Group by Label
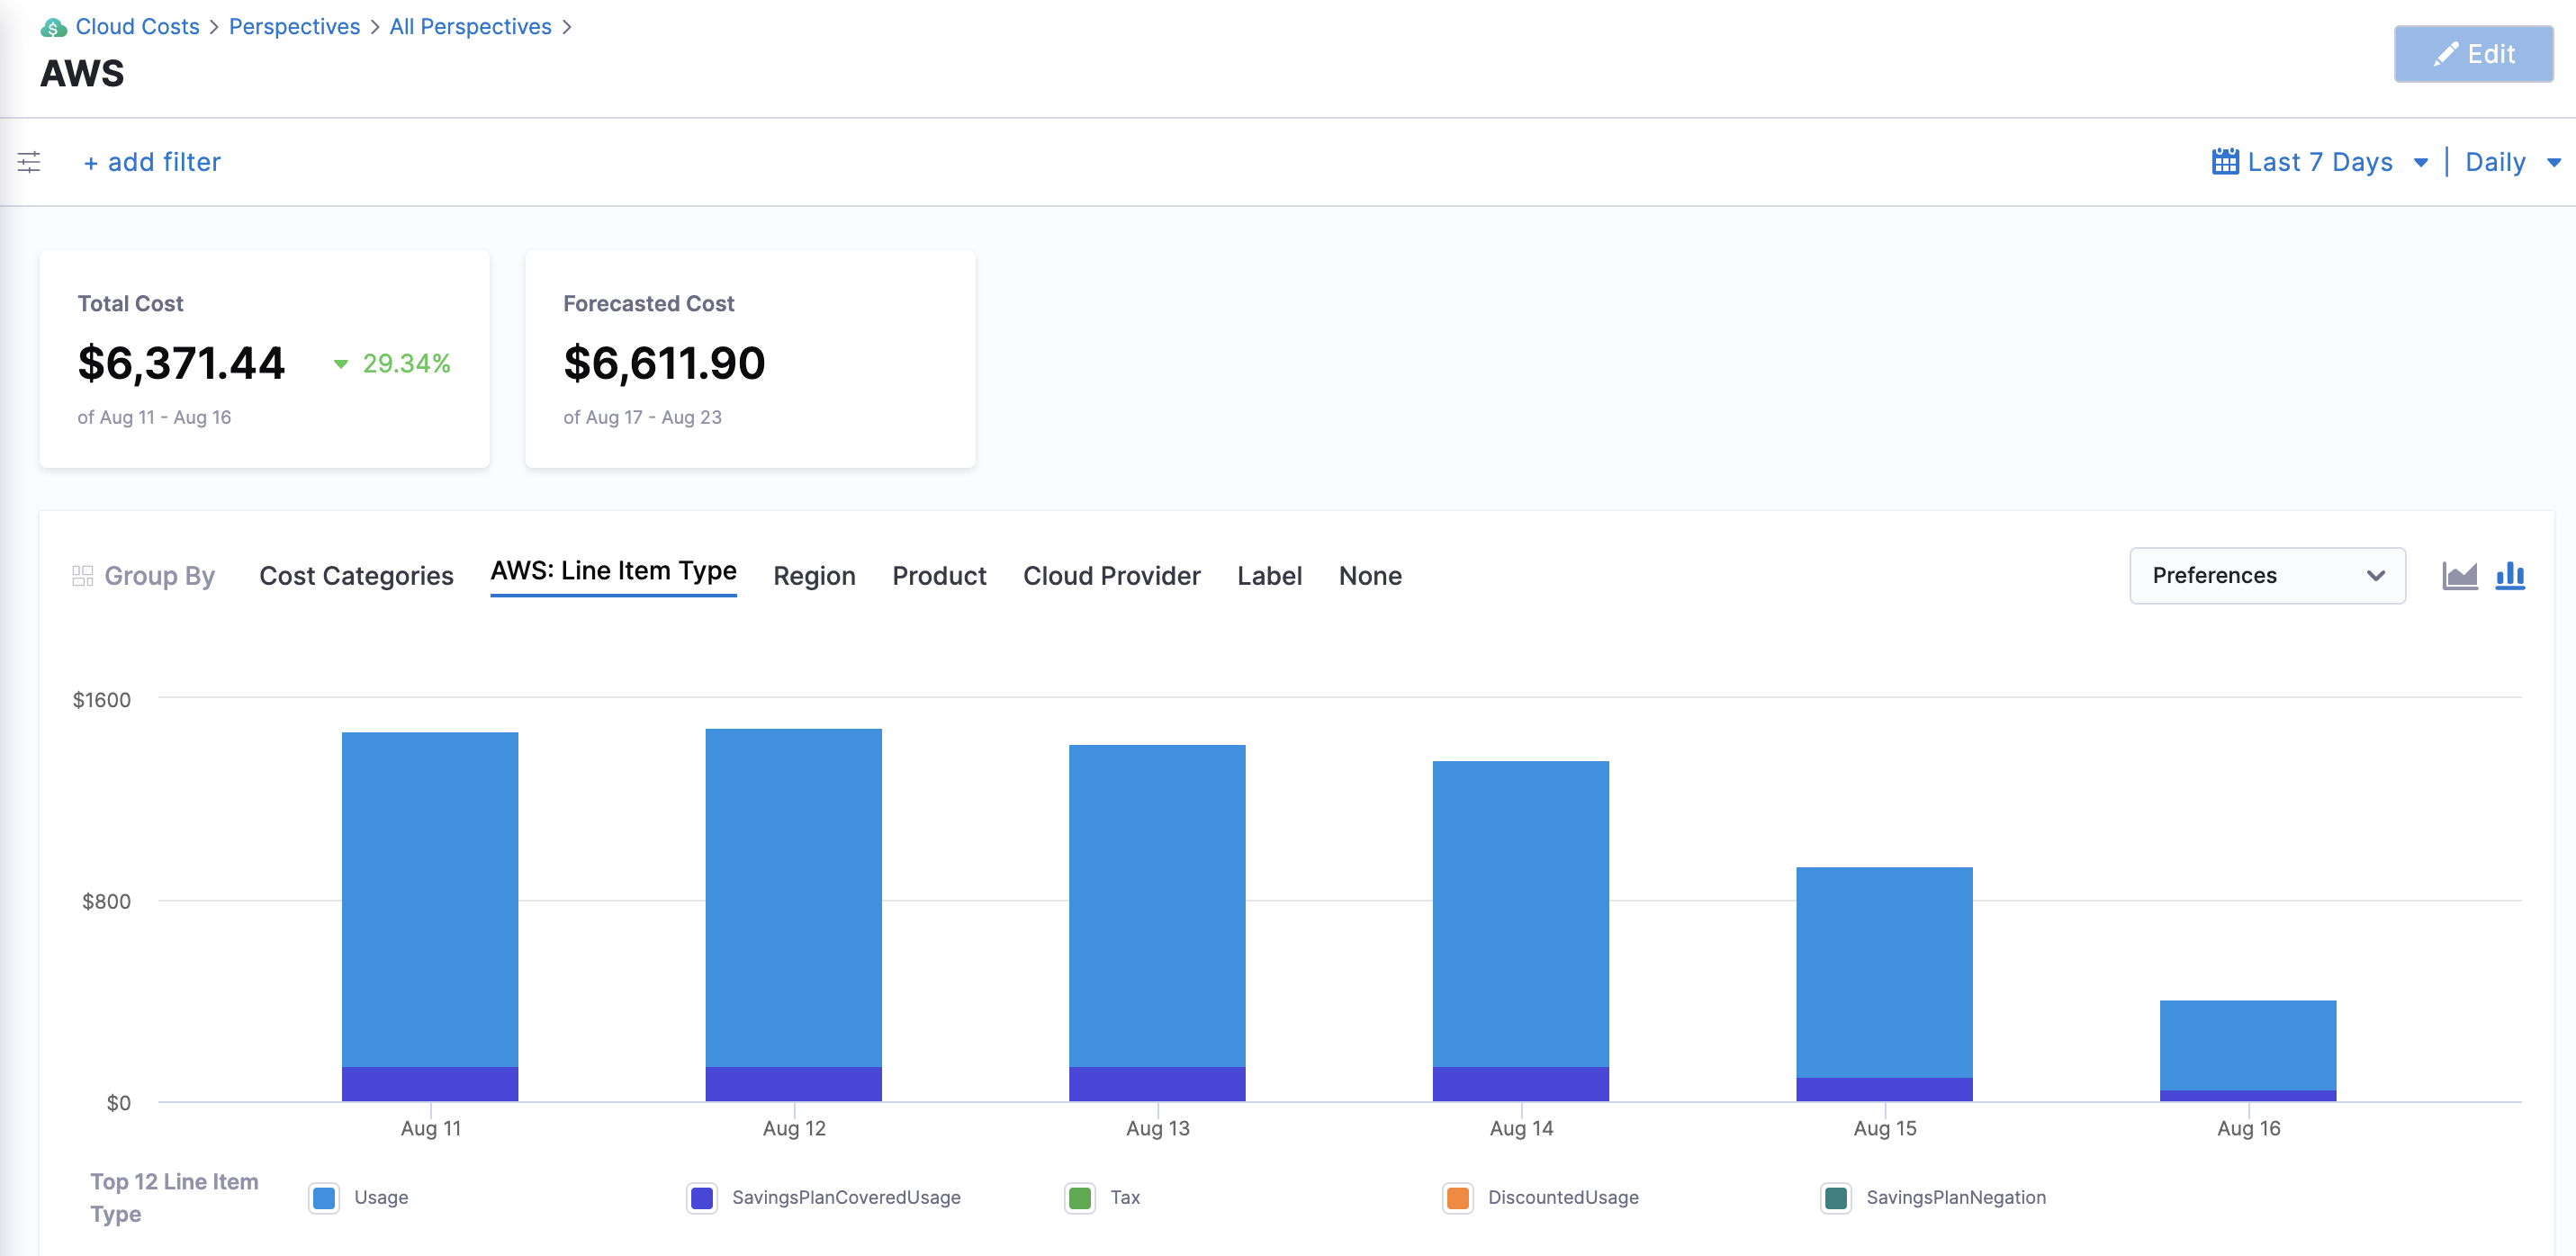This screenshot has width=2576, height=1256. 1269,576
